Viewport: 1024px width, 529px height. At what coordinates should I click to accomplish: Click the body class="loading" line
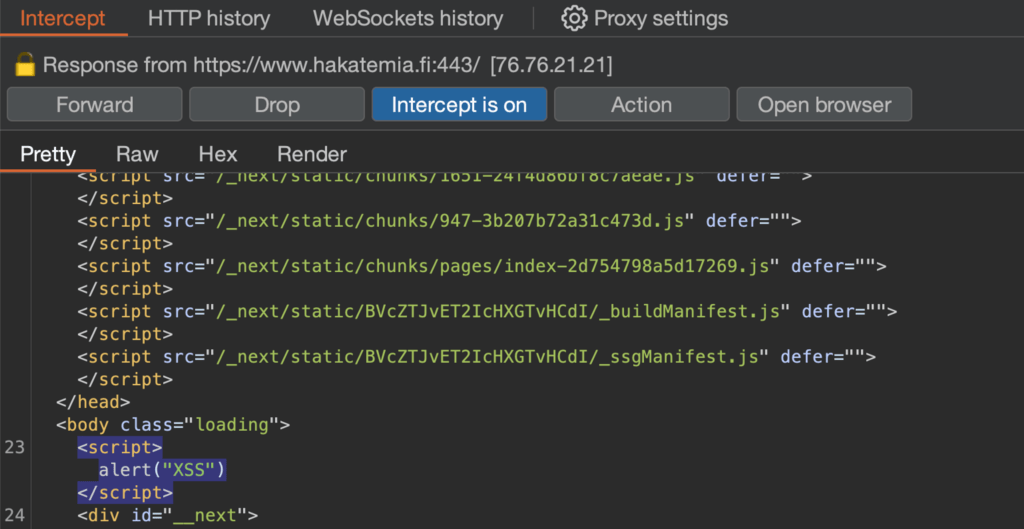pos(173,425)
